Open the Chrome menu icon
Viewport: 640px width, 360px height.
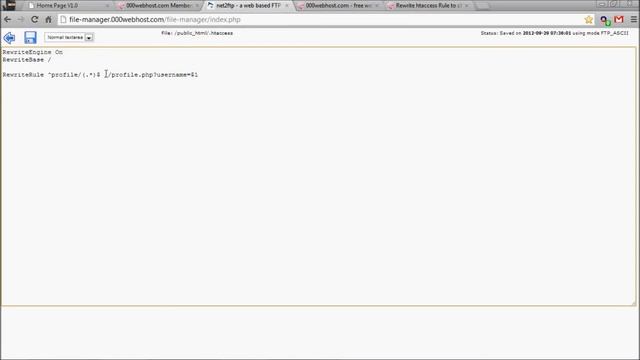633,19
